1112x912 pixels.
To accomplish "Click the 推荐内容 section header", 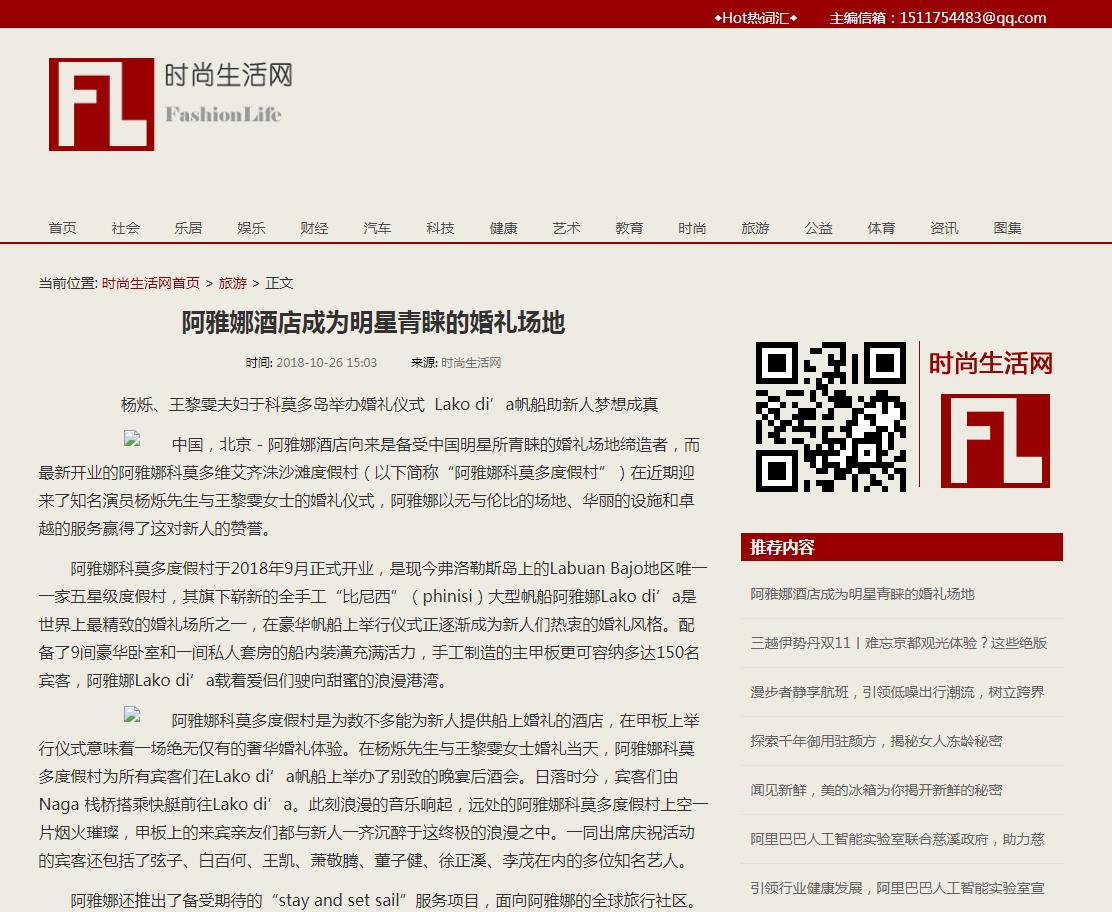I will 901,547.
